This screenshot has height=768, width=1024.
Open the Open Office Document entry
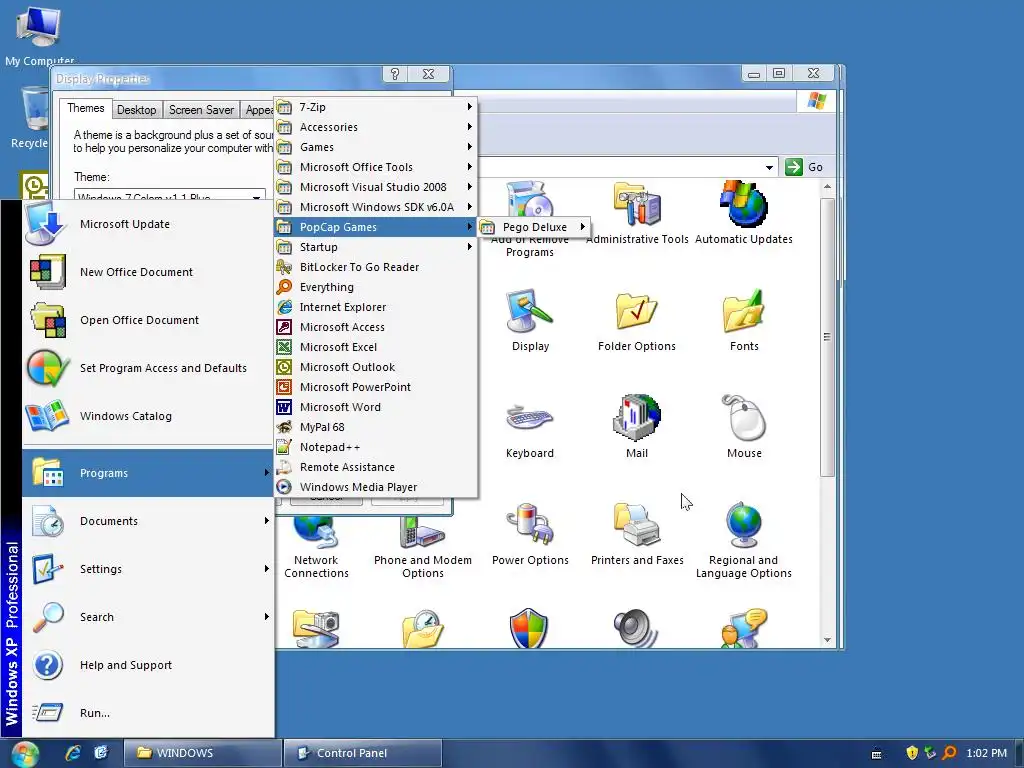(x=148, y=320)
